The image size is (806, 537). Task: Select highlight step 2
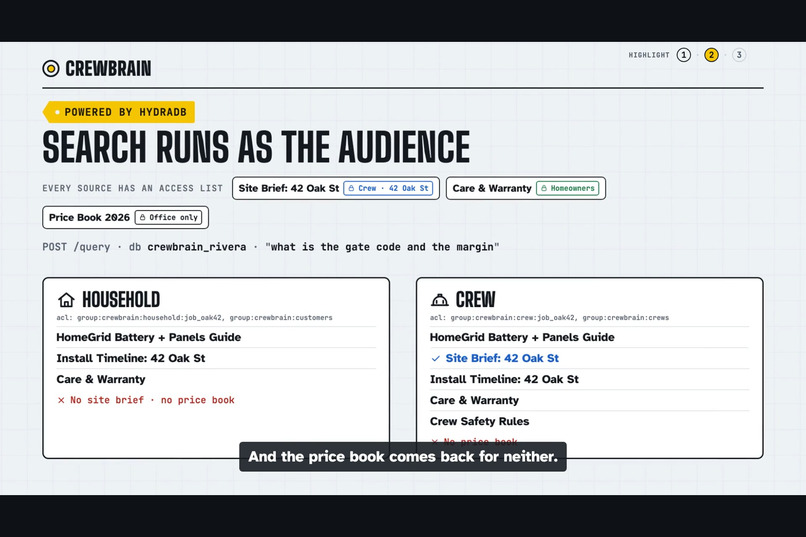[711, 55]
